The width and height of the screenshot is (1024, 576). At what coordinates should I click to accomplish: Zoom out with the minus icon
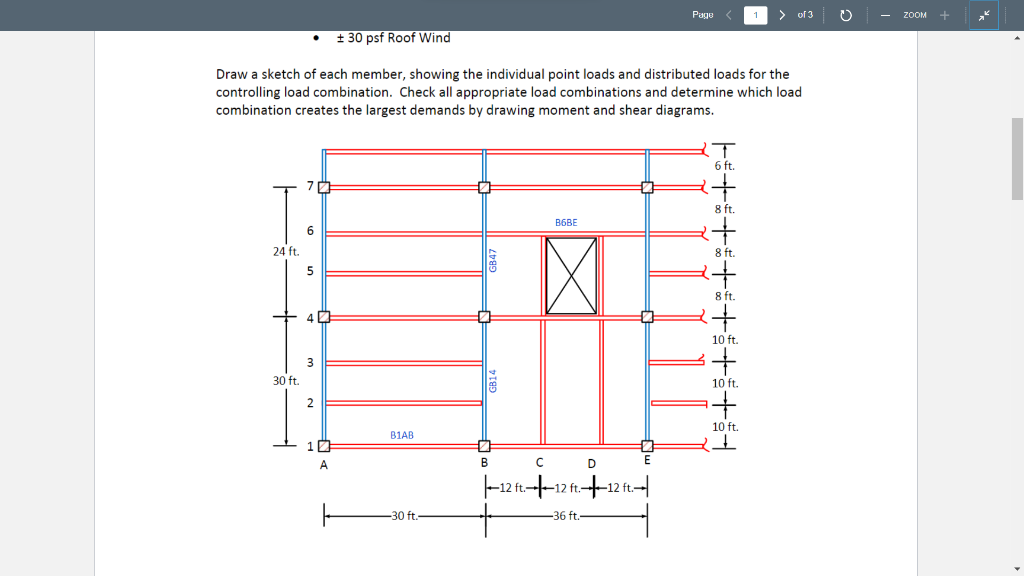(x=885, y=15)
